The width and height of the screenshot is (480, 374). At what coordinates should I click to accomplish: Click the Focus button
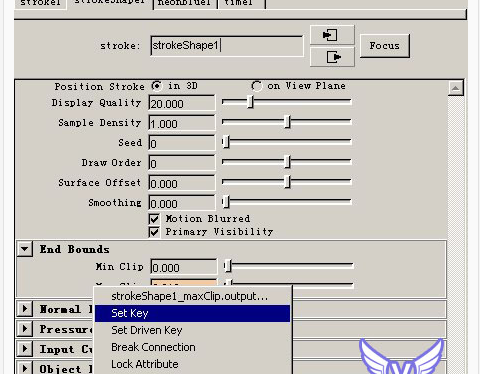(x=385, y=46)
